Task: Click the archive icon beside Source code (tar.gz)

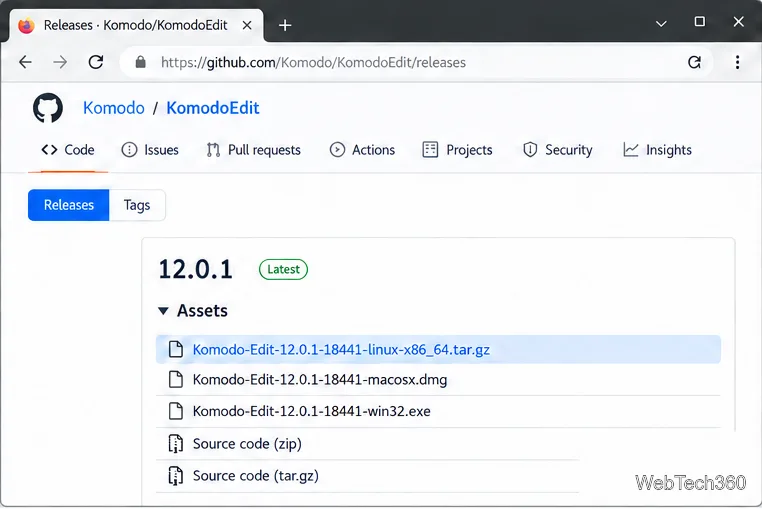Action: pyautogui.click(x=175, y=475)
